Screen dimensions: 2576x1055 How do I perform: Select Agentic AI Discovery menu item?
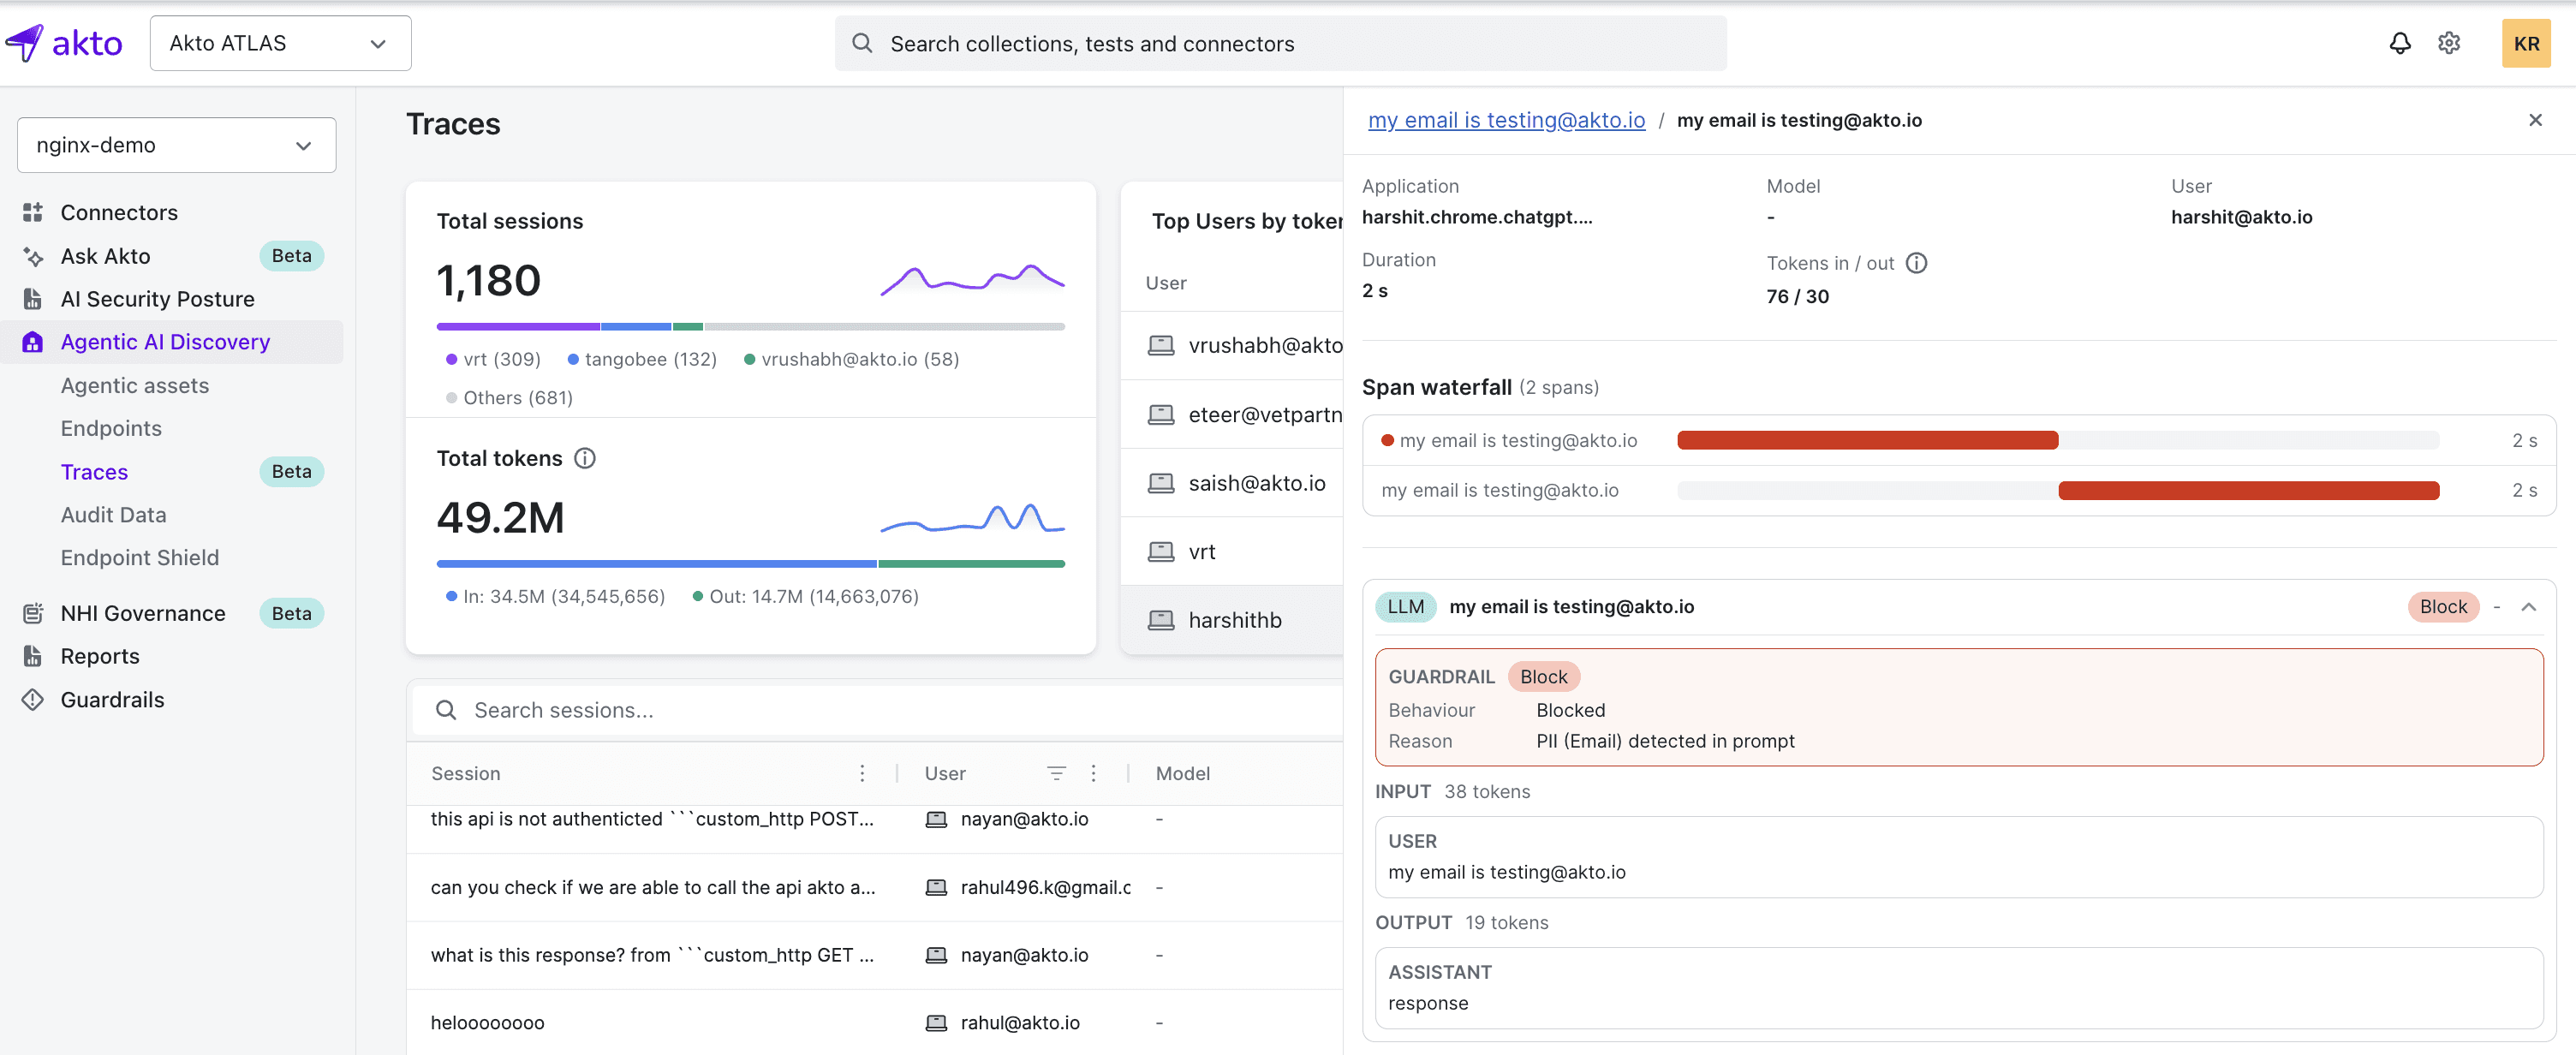click(165, 342)
